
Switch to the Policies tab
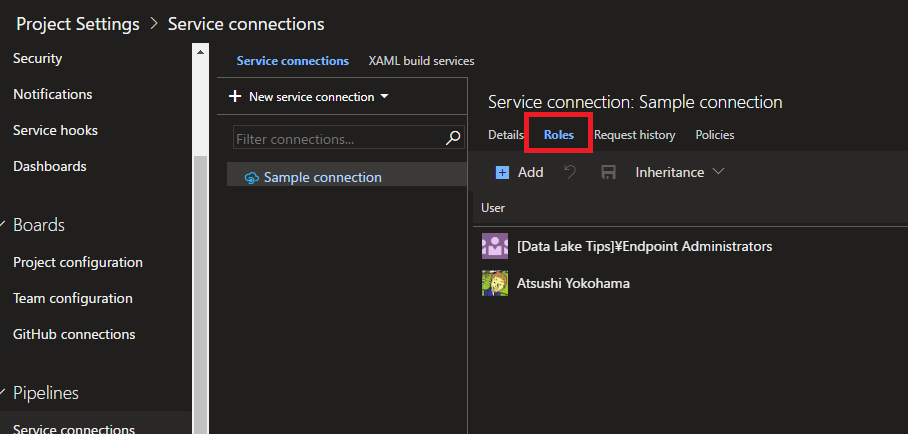pos(715,135)
